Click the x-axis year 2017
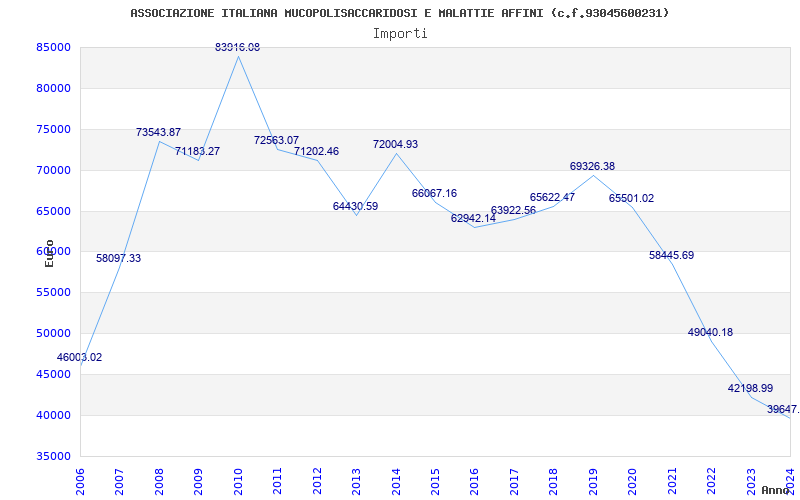This screenshot has height=500, width=800. (x=514, y=481)
